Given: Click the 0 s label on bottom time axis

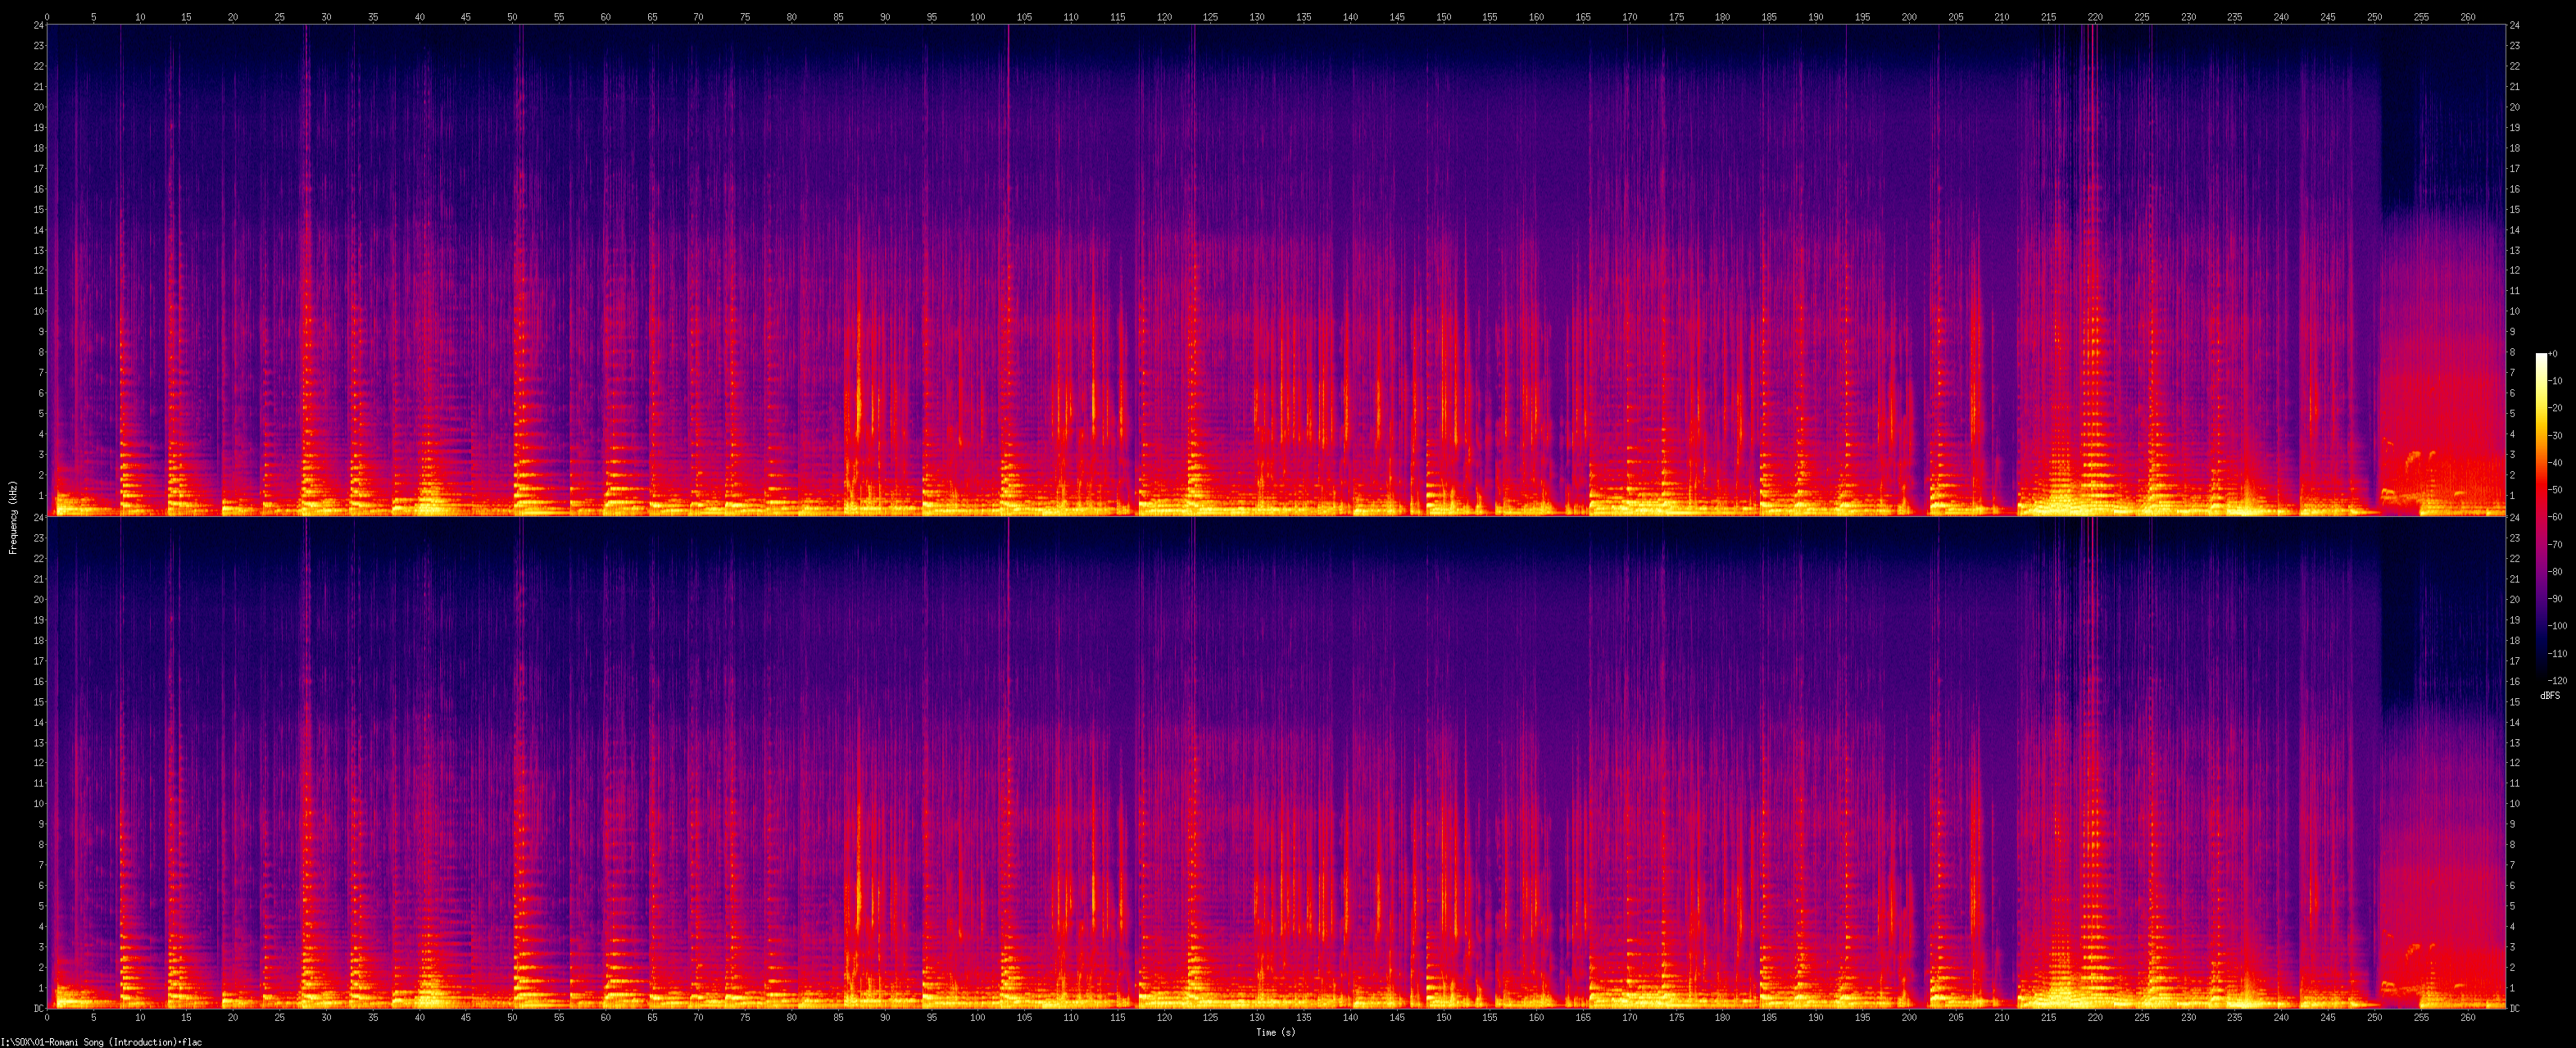Looking at the screenshot, I should [47, 1017].
